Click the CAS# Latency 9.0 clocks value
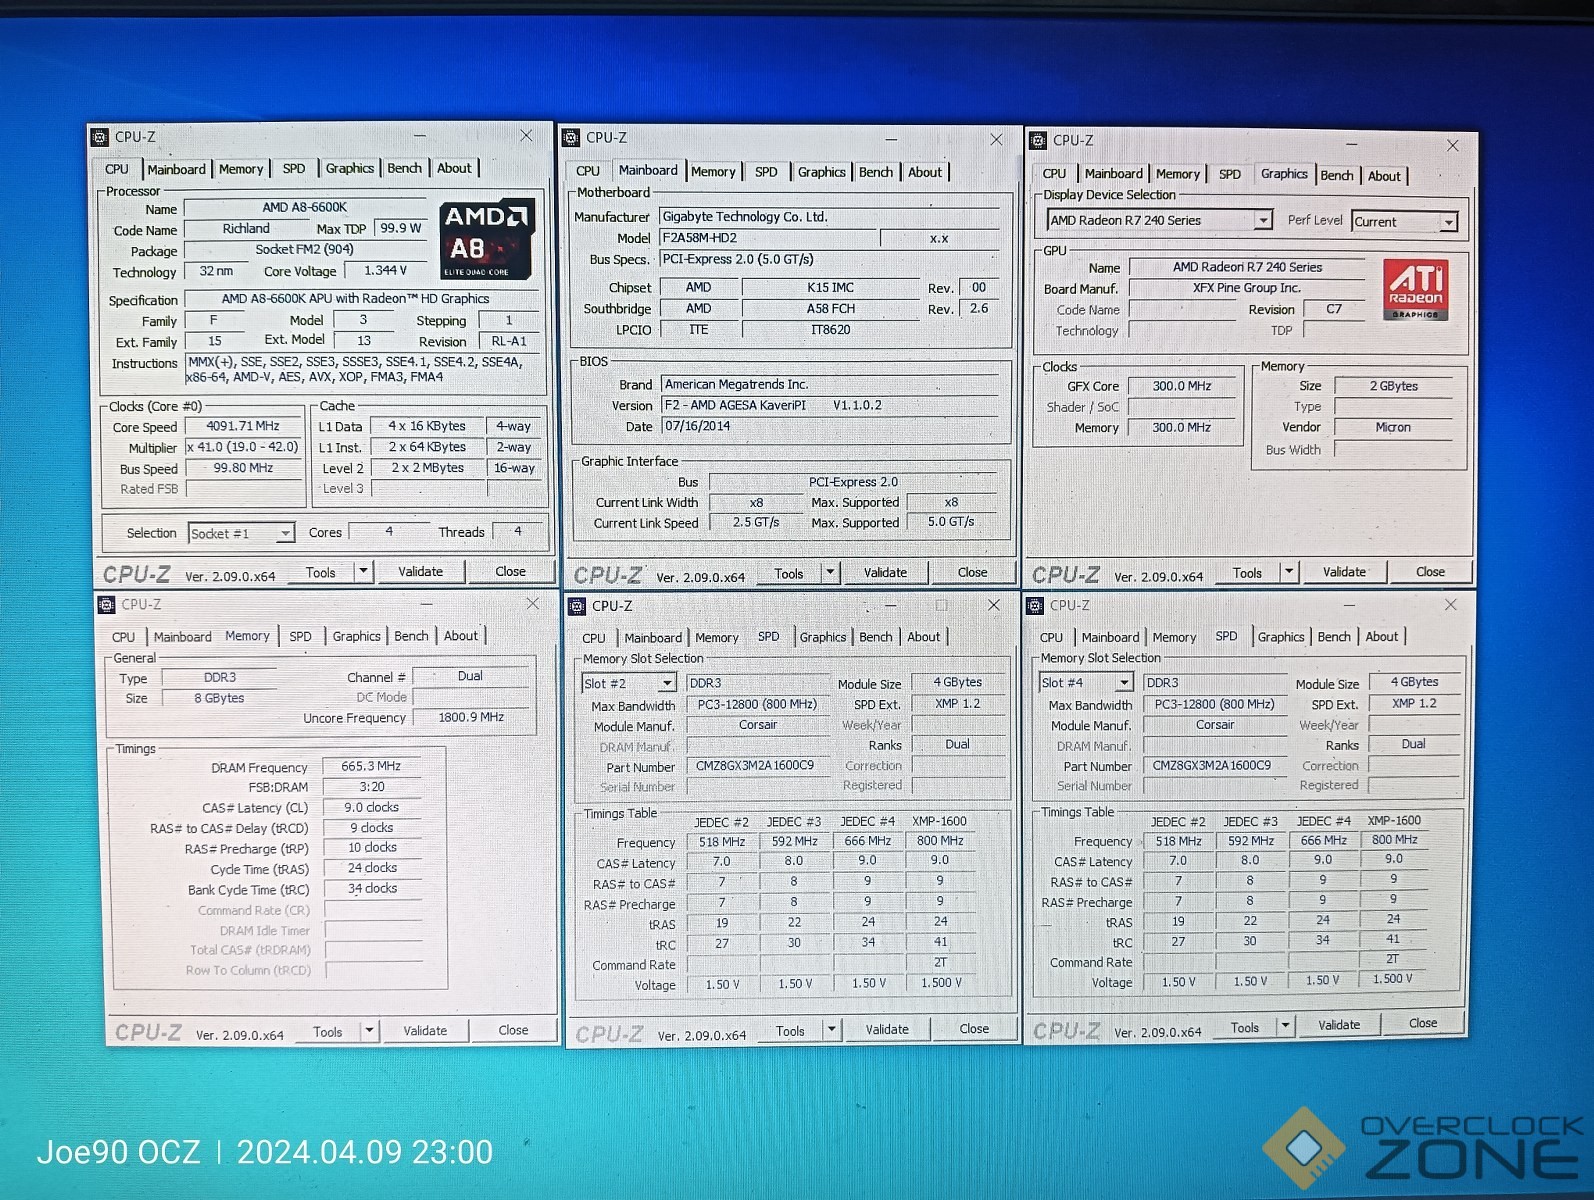The height and width of the screenshot is (1200, 1594). coord(371,807)
